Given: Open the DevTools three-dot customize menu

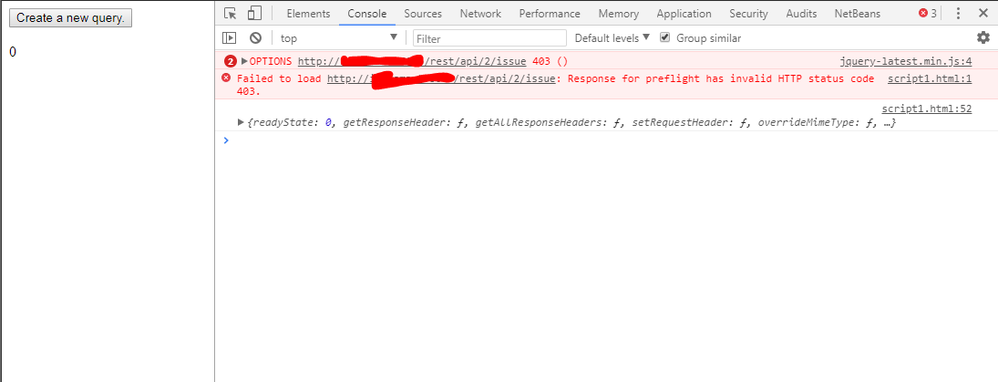Looking at the screenshot, I should point(958,13).
